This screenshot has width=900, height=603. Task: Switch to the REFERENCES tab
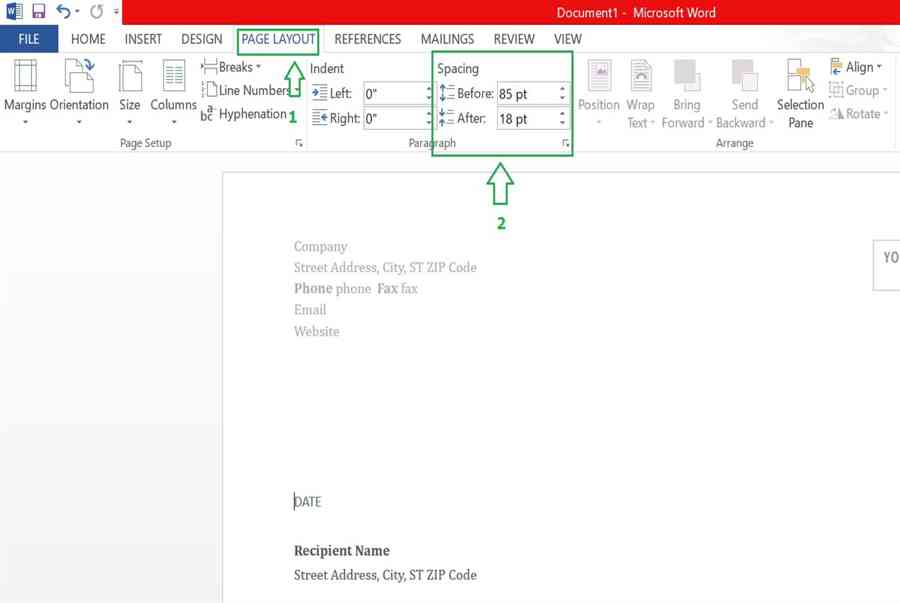pyautogui.click(x=367, y=39)
